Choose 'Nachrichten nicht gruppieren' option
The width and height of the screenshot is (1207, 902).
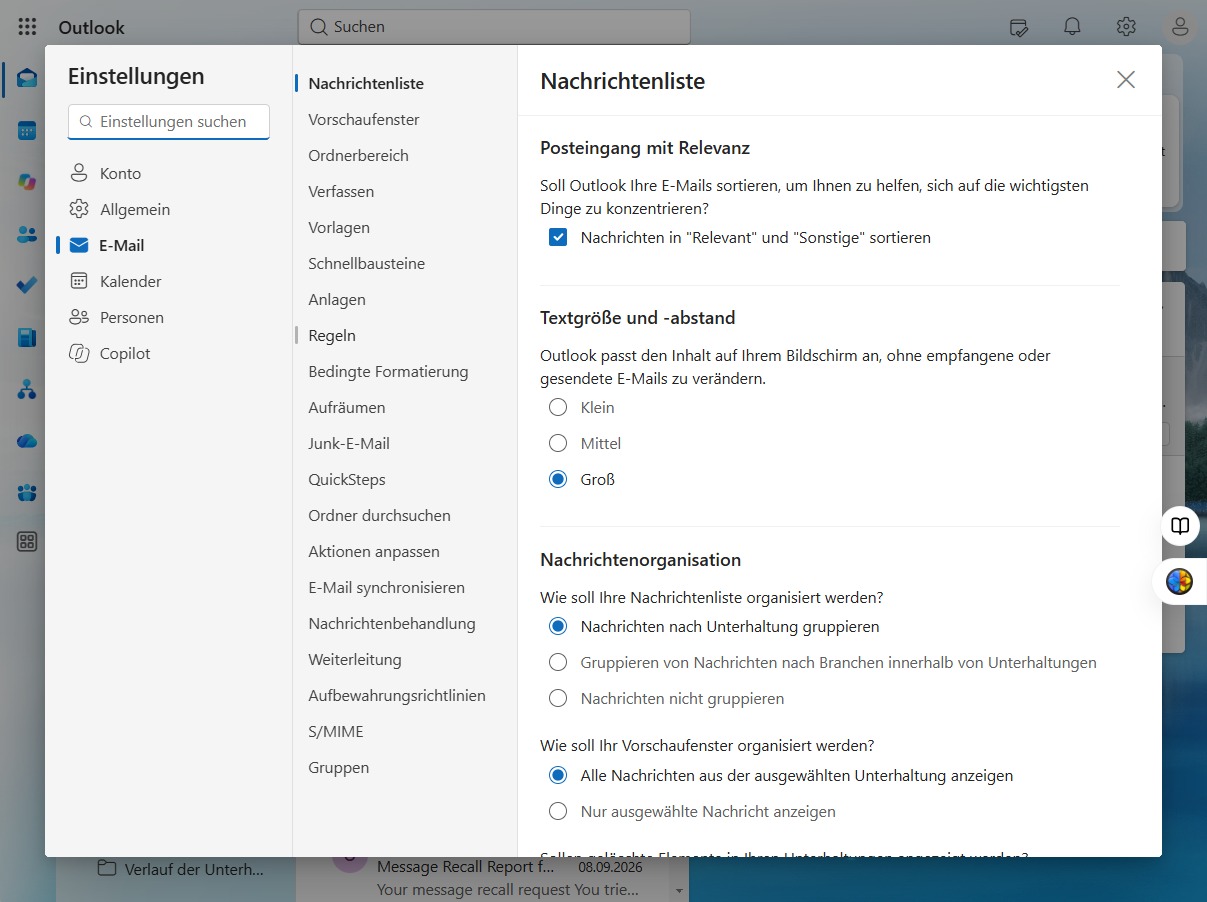click(x=558, y=699)
